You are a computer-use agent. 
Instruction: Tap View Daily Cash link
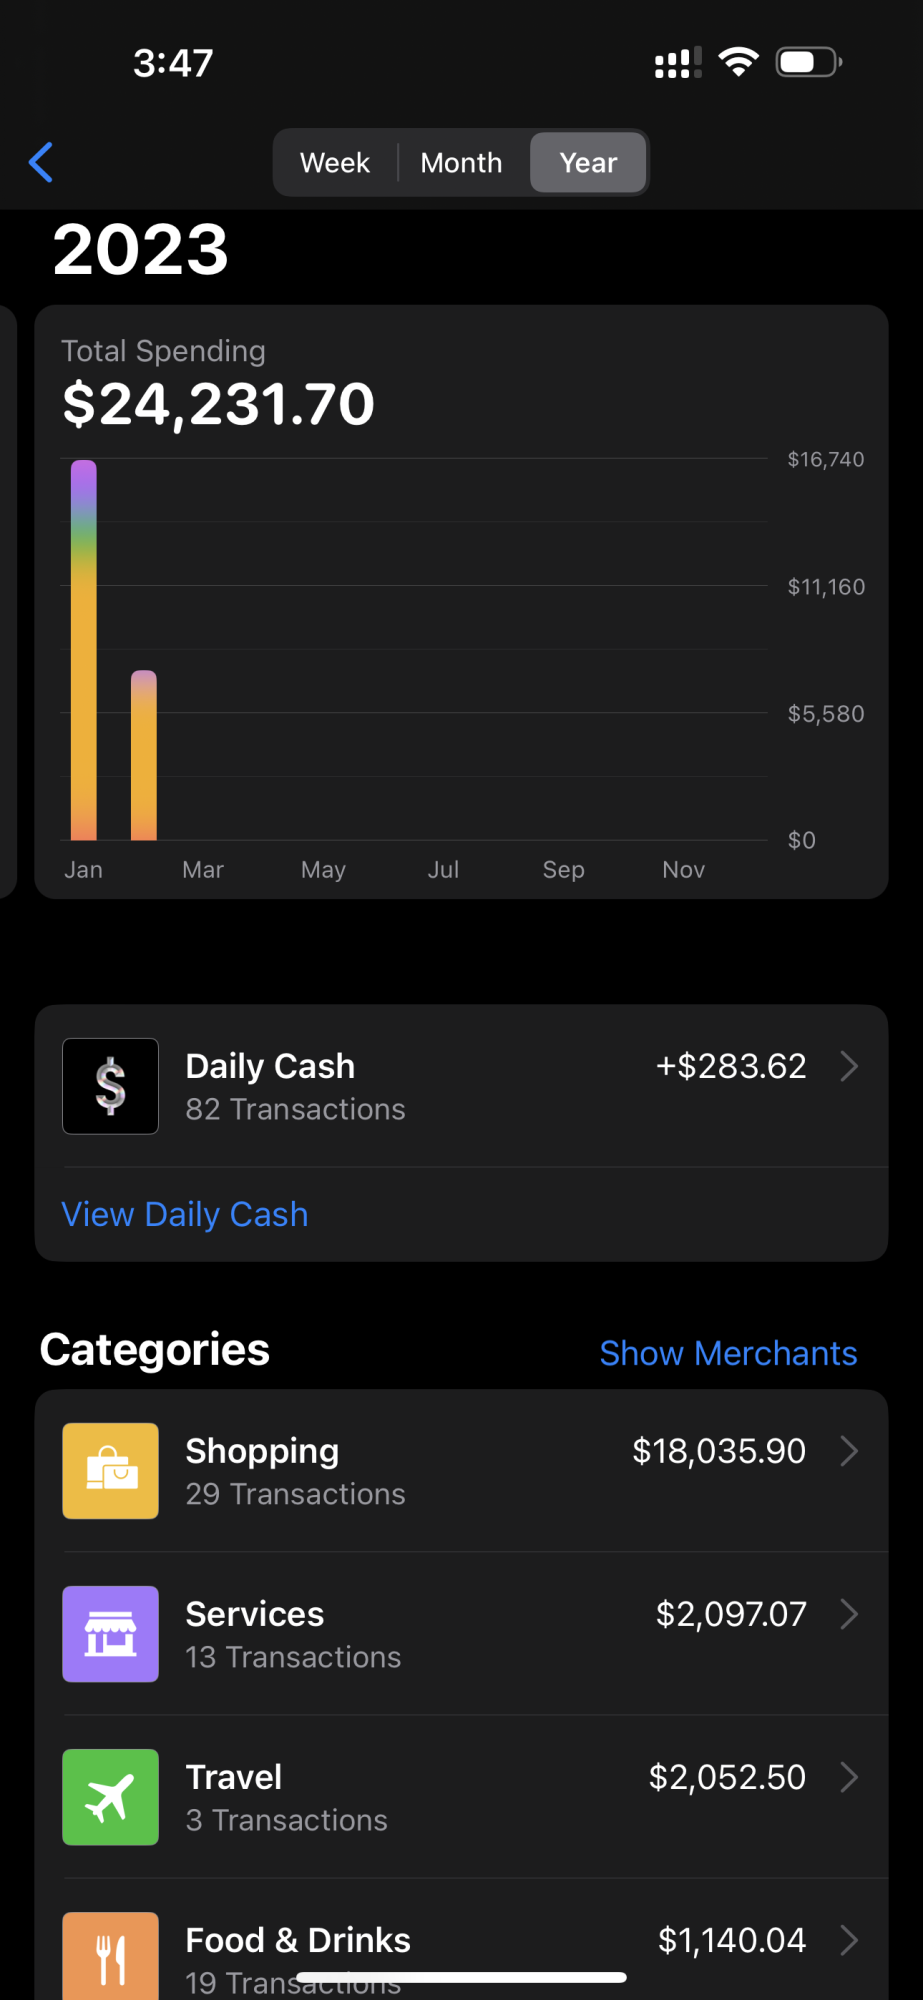[x=185, y=1214]
